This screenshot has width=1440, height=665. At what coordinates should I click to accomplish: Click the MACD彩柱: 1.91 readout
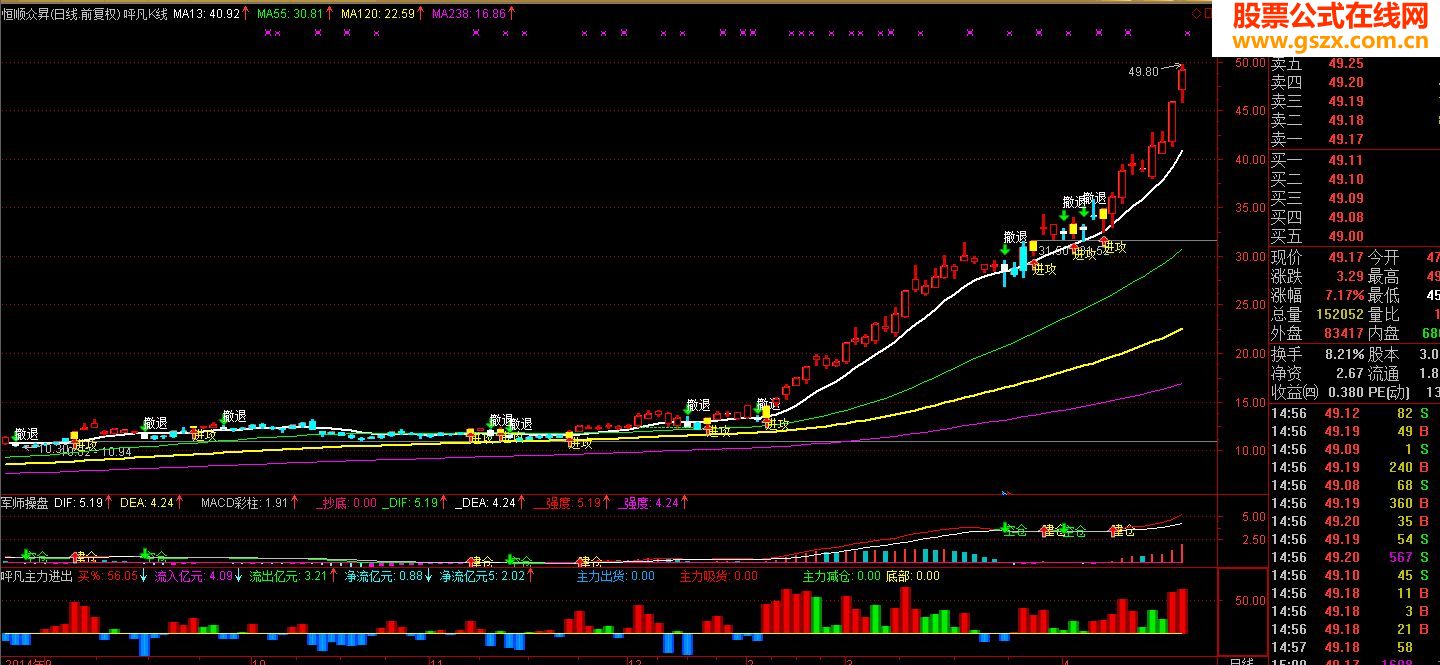coord(245,503)
